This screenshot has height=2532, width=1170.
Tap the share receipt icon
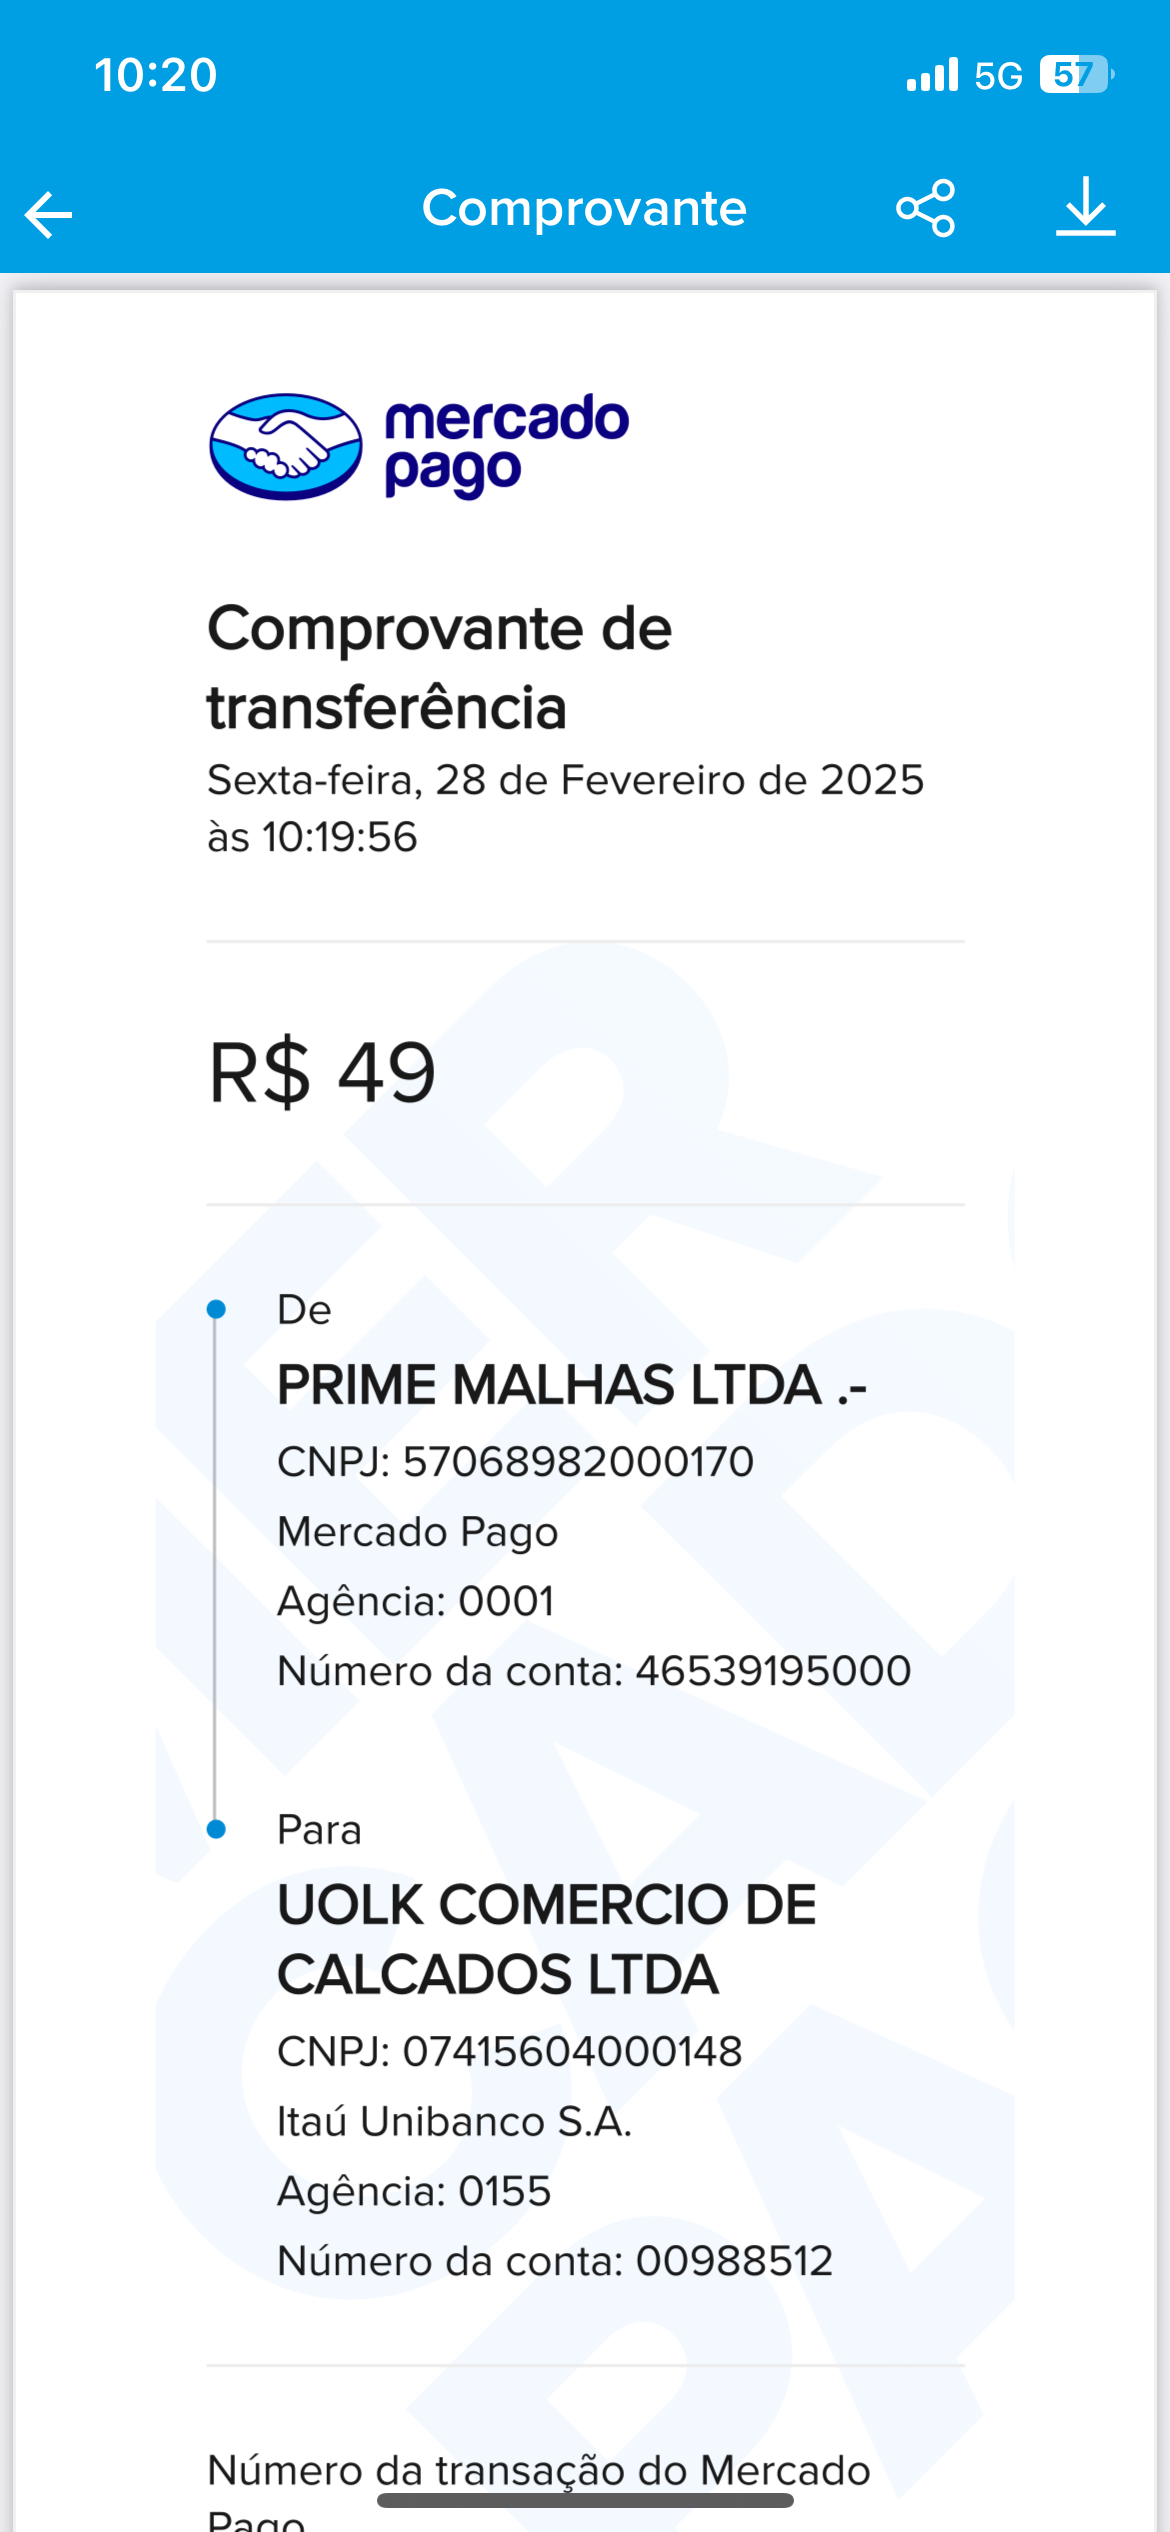tap(926, 208)
